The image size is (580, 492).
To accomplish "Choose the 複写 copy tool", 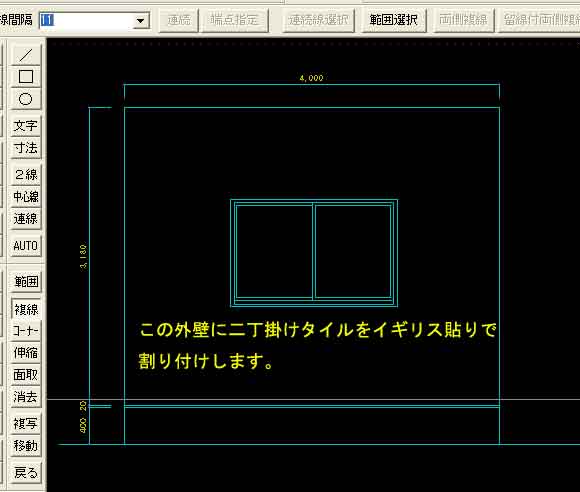I will (26, 423).
